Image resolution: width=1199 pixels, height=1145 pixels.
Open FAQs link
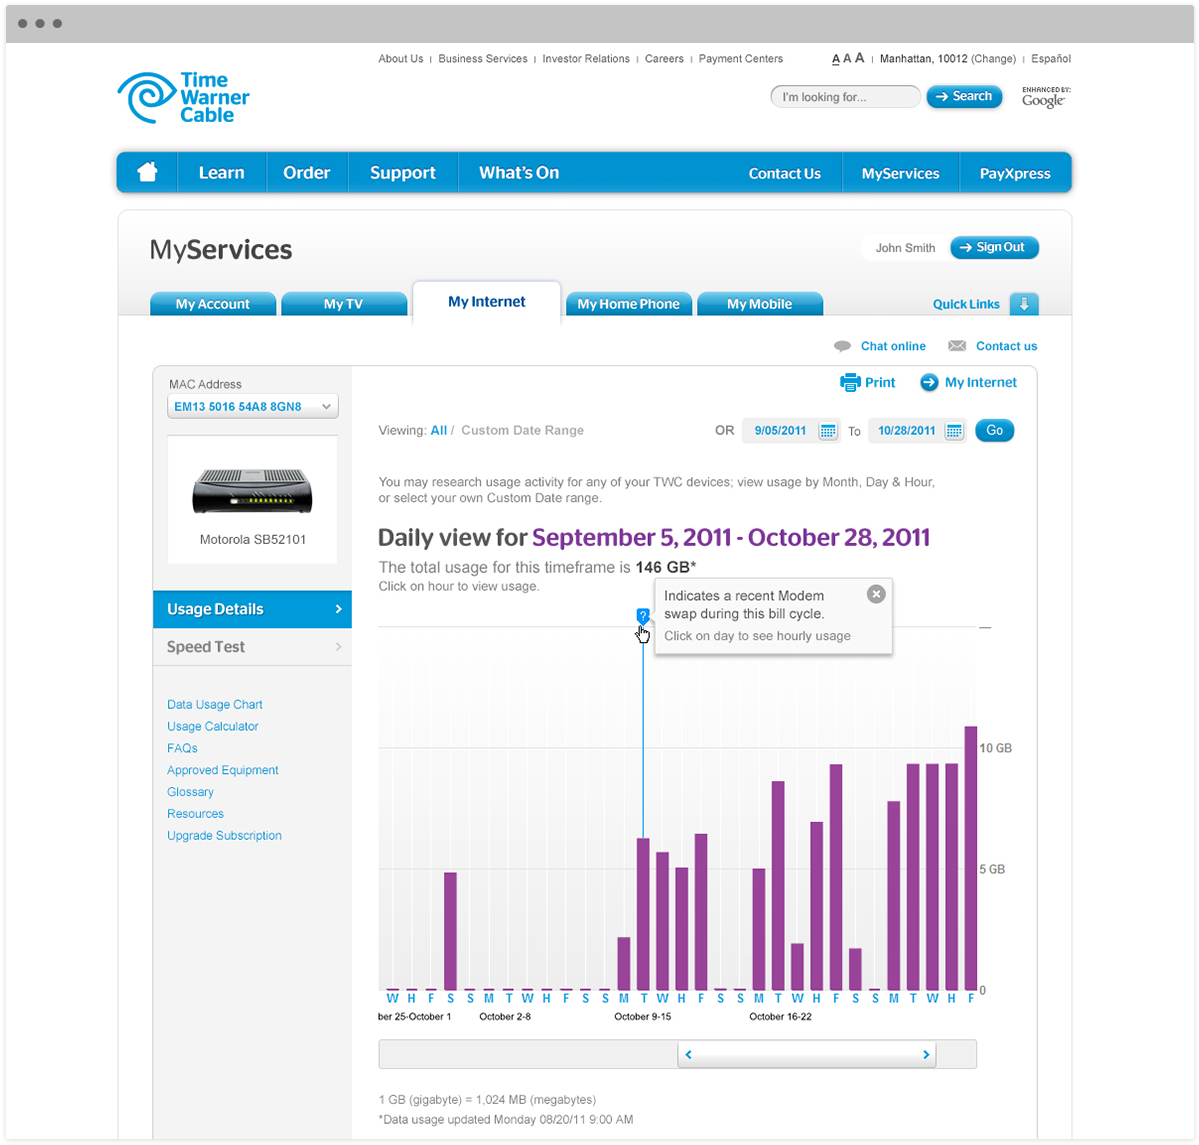(x=183, y=748)
